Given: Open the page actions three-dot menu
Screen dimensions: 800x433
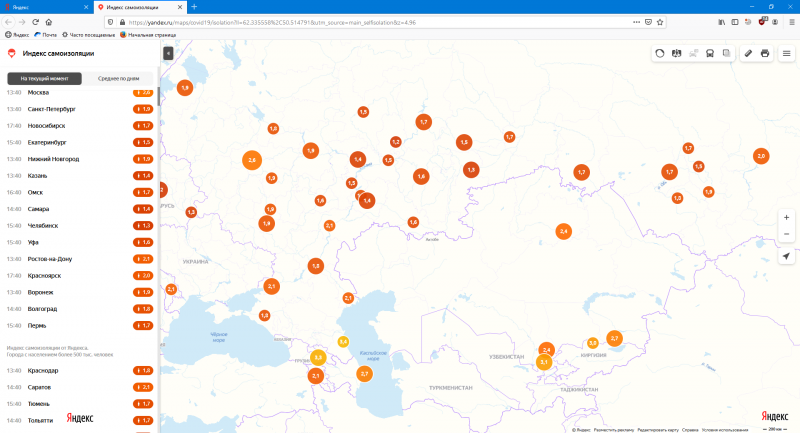Looking at the screenshot, I should [x=636, y=22].
